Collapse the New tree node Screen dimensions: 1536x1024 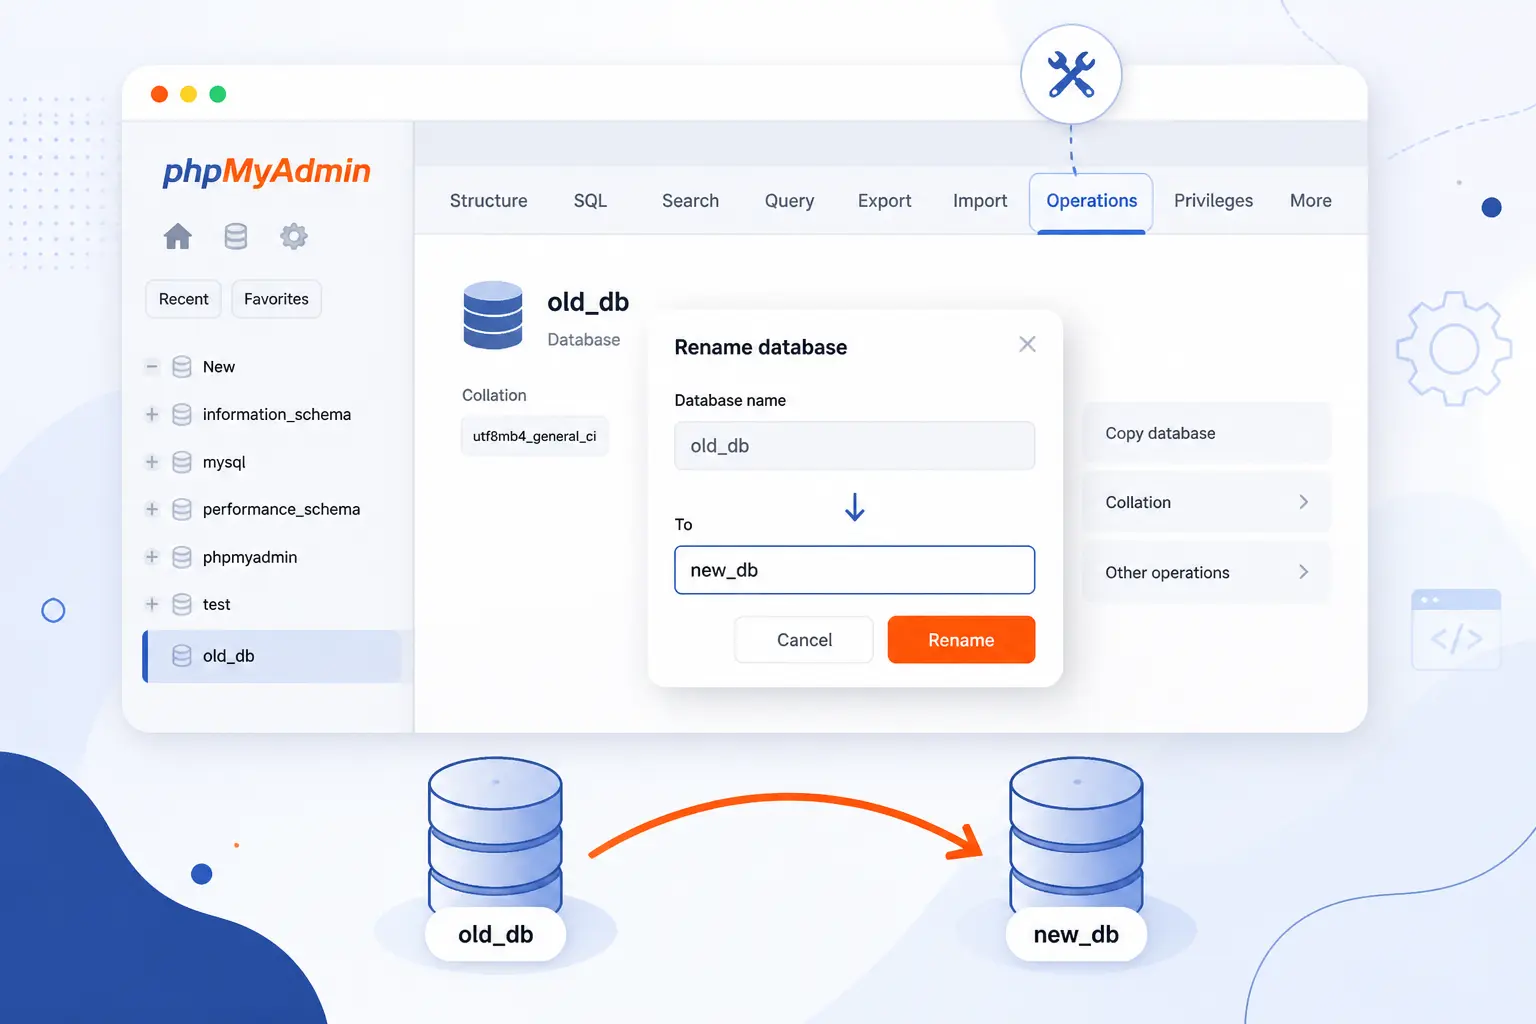[x=152, y=367]
